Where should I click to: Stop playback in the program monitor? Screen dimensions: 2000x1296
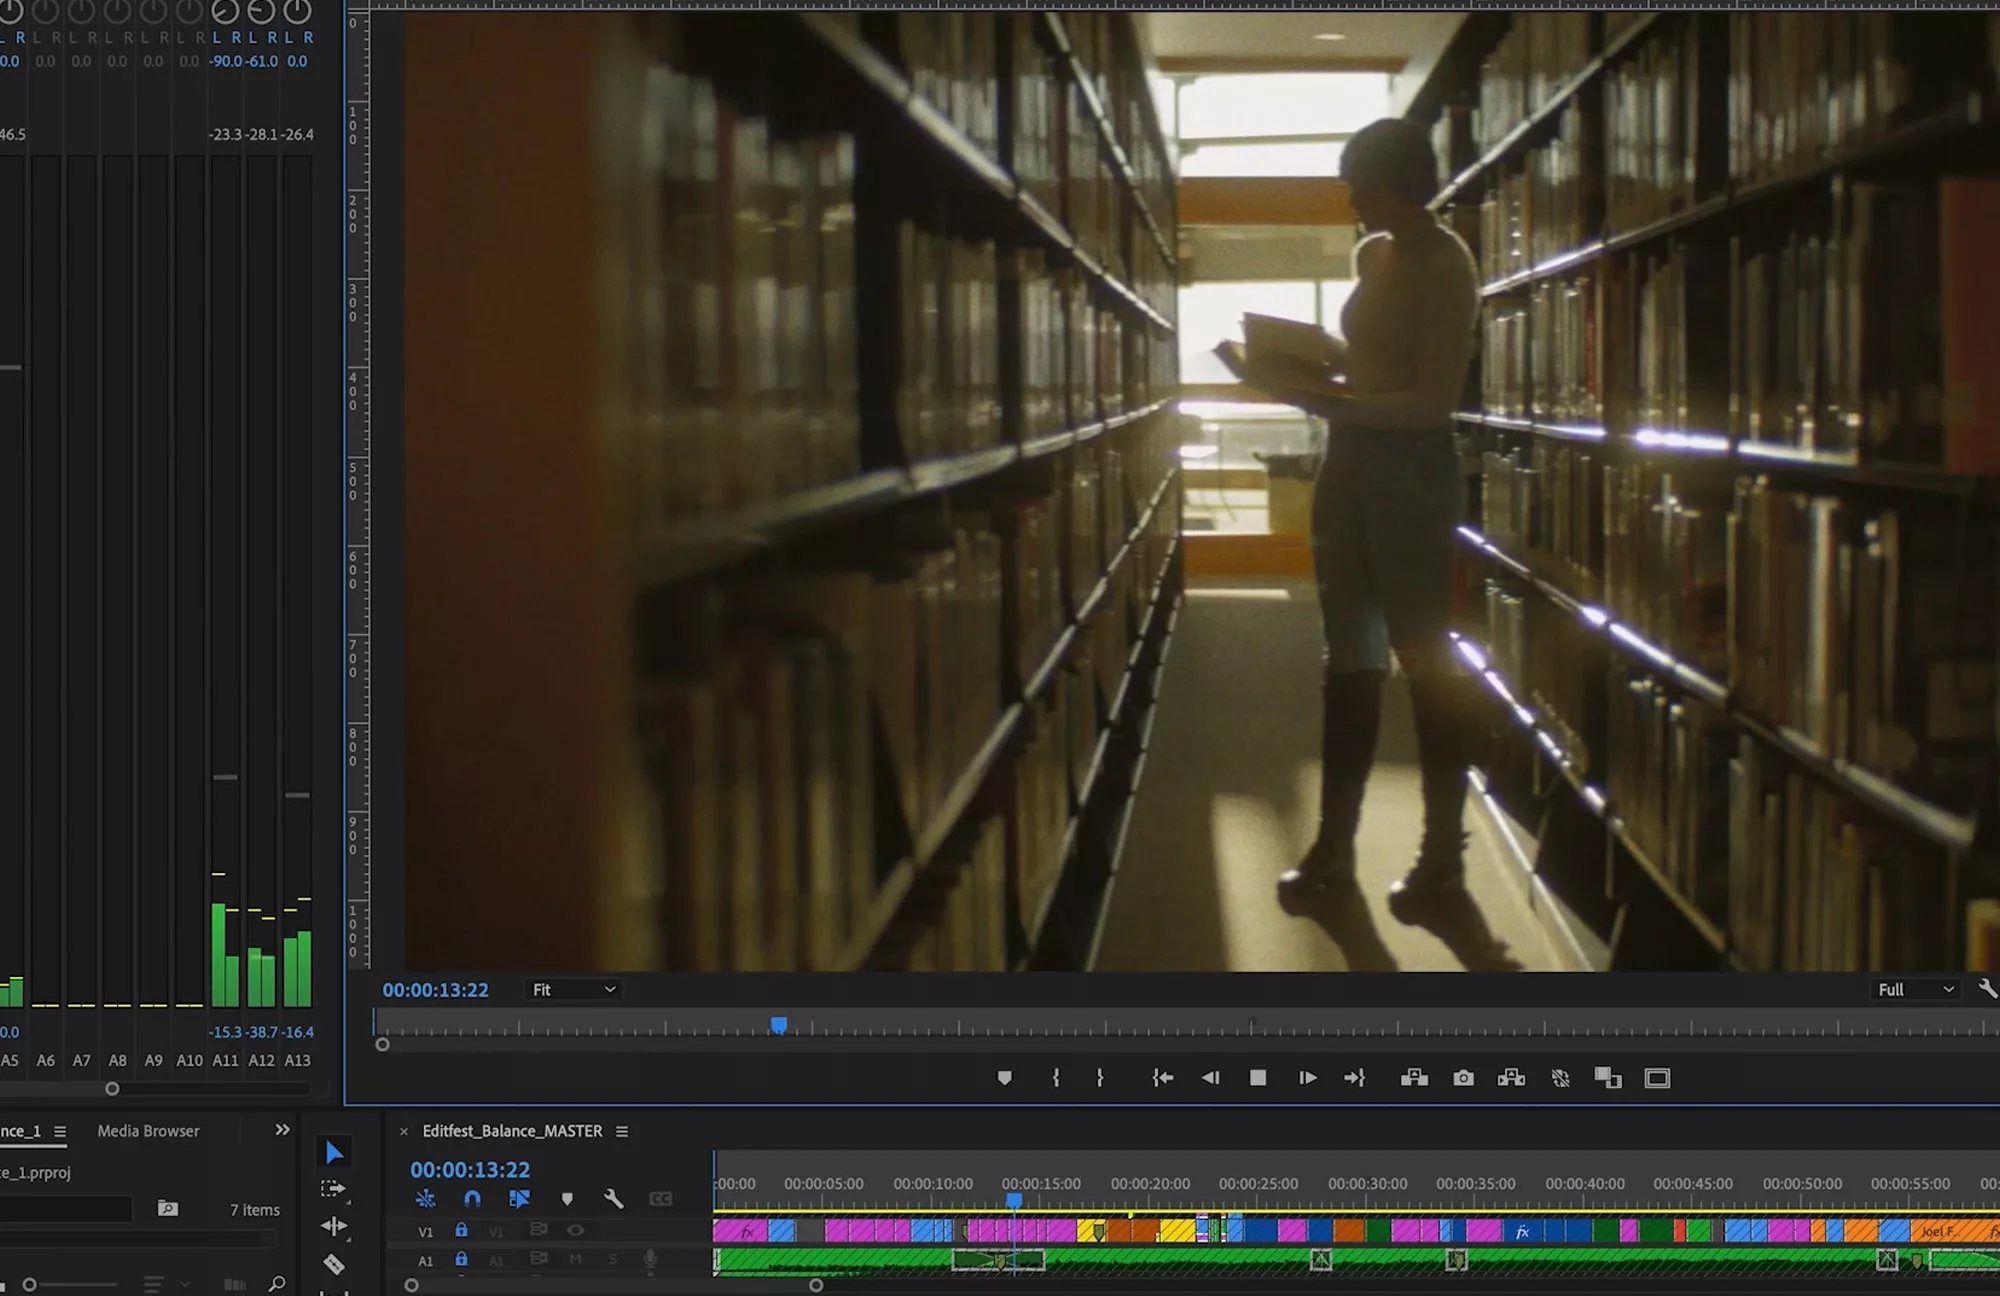1258,1078
